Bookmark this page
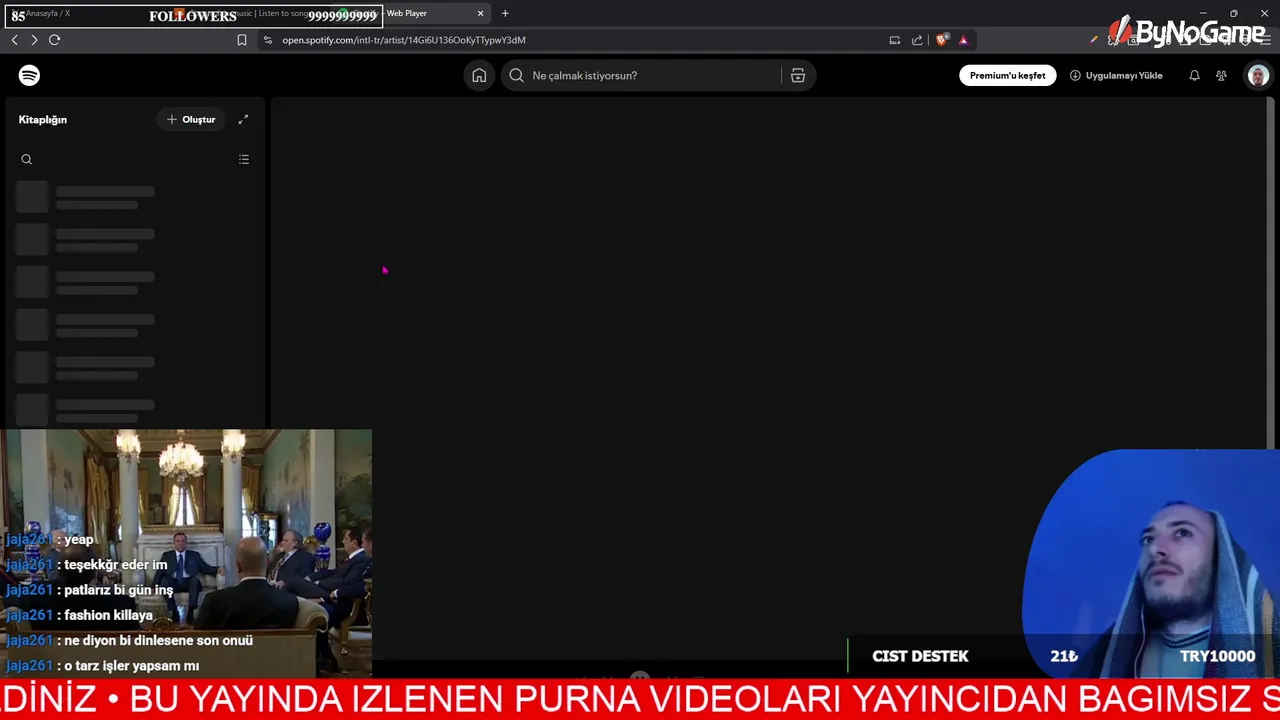Screen dimensions: 1280x720 (241, 40)
